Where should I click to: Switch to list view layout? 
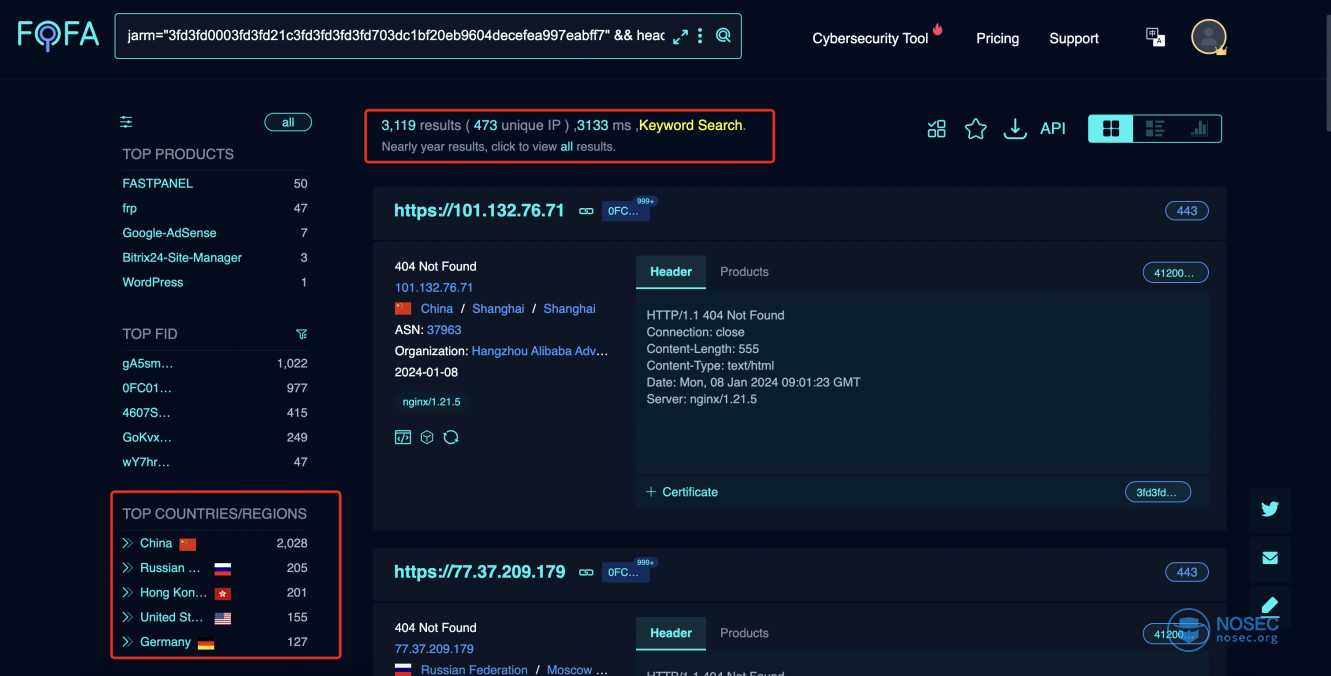(x=1155, y=128)
